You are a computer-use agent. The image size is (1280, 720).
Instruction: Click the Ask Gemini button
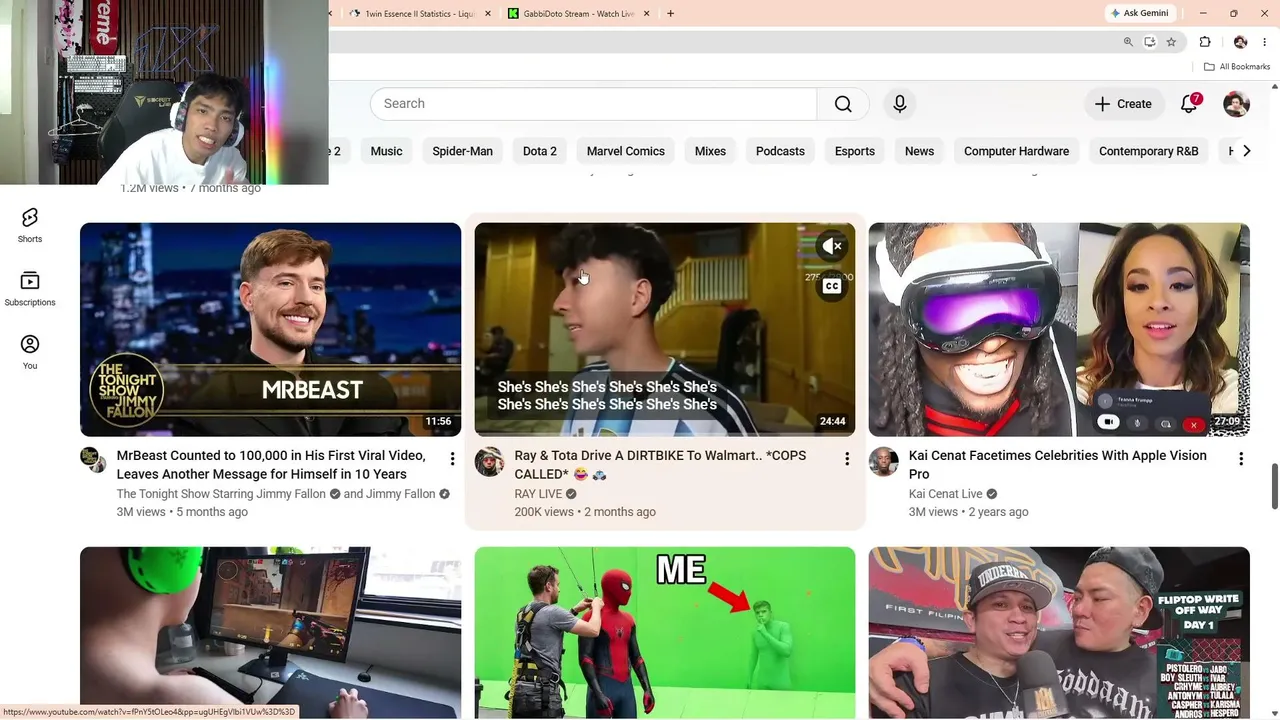(x=1138, y=13)
